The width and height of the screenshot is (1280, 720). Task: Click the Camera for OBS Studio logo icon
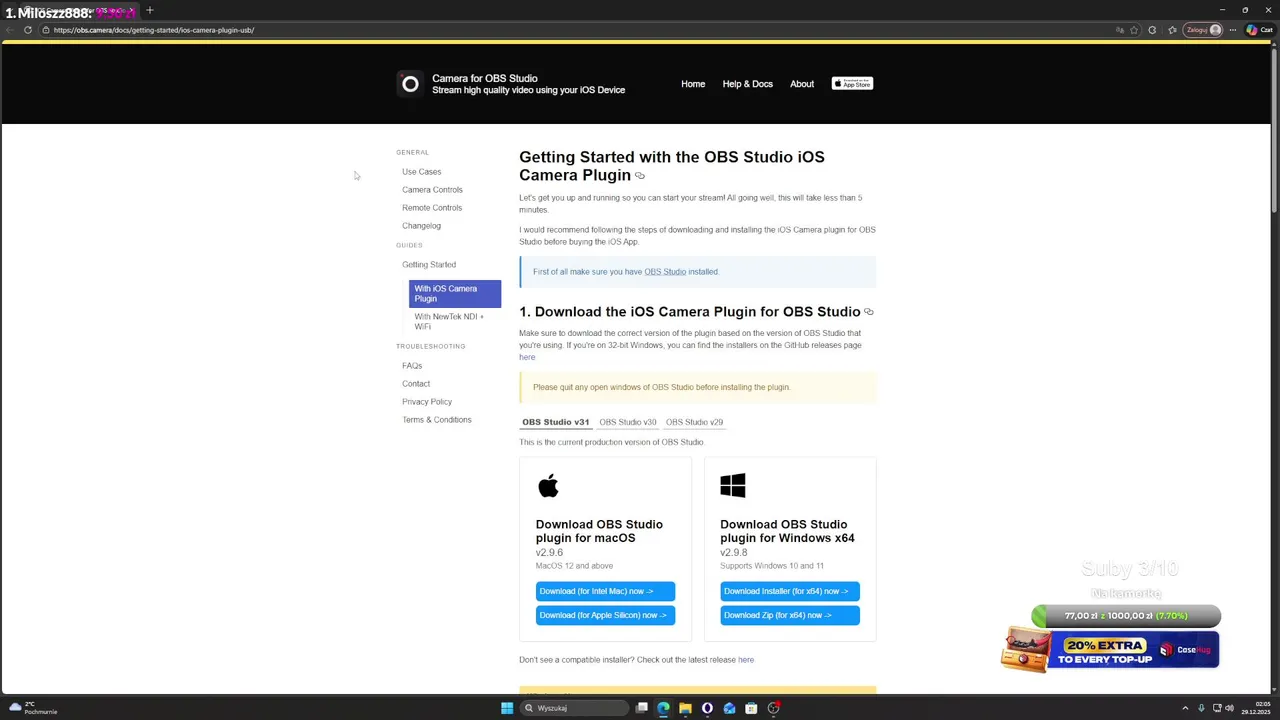pyautogui.click(x=410, y=84)
